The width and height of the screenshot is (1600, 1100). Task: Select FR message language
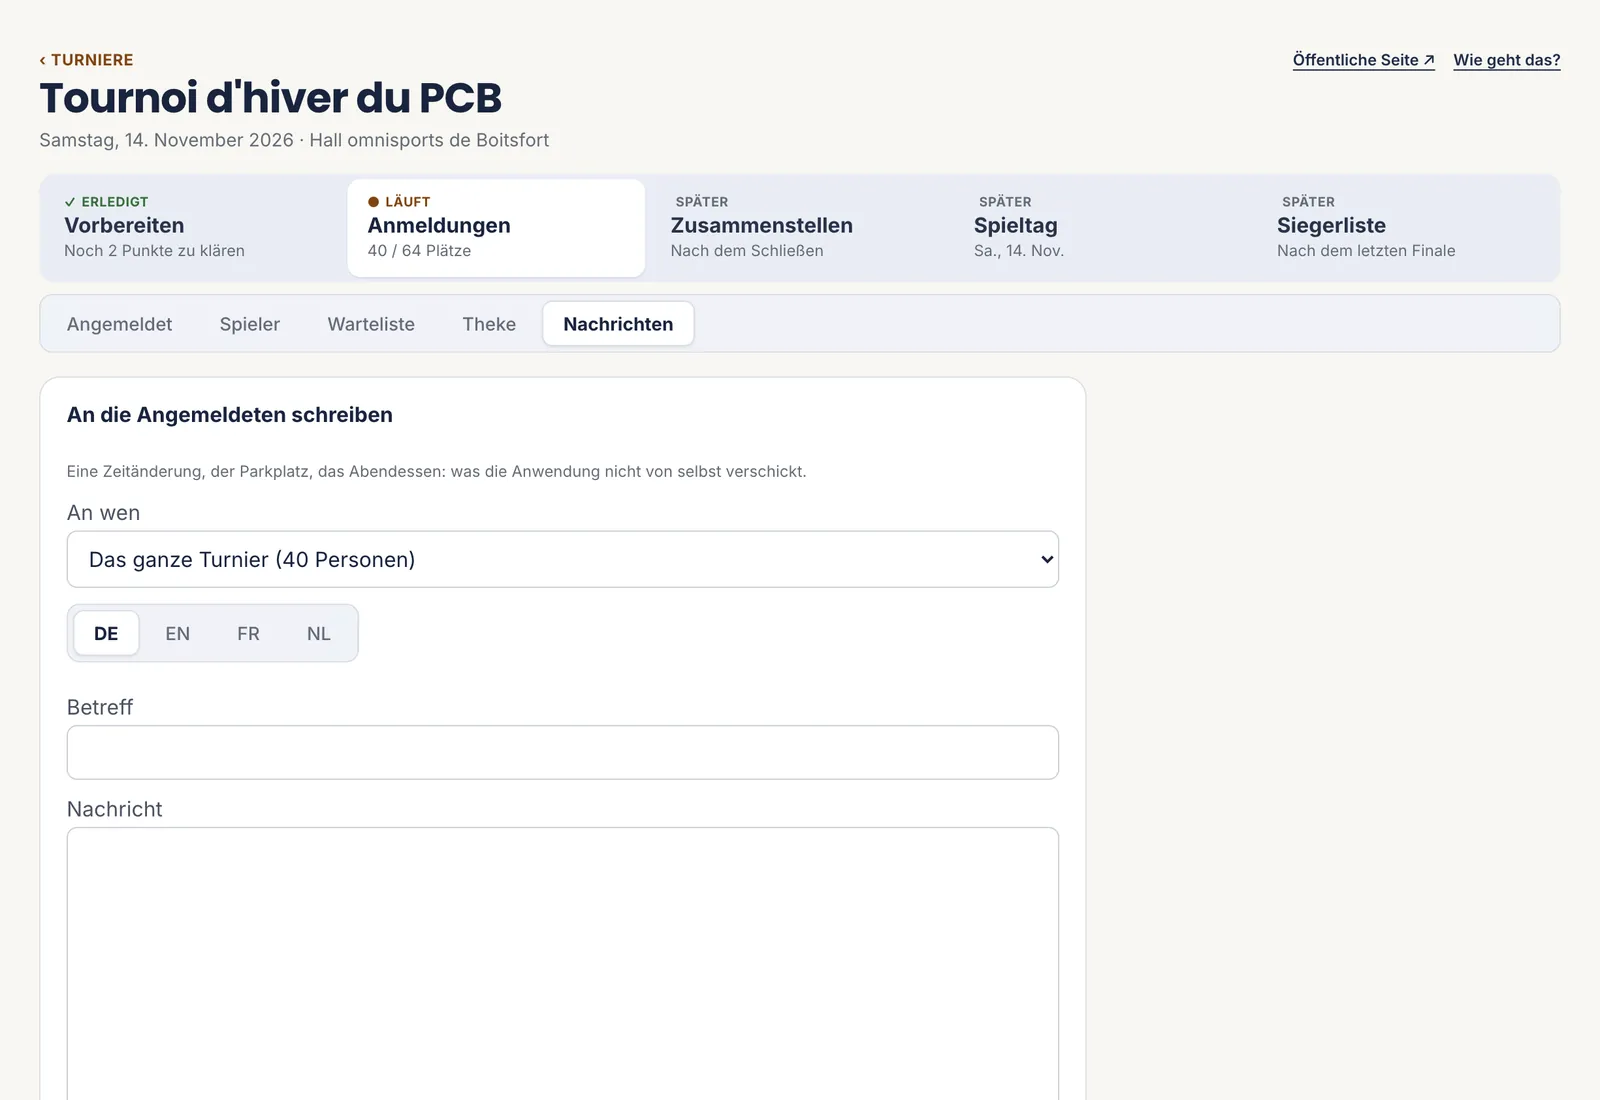(x=248, y=633)
